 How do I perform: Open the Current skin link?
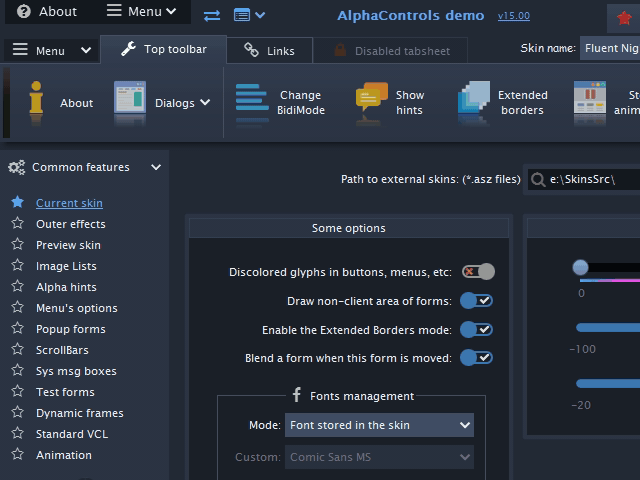[69, 203]
